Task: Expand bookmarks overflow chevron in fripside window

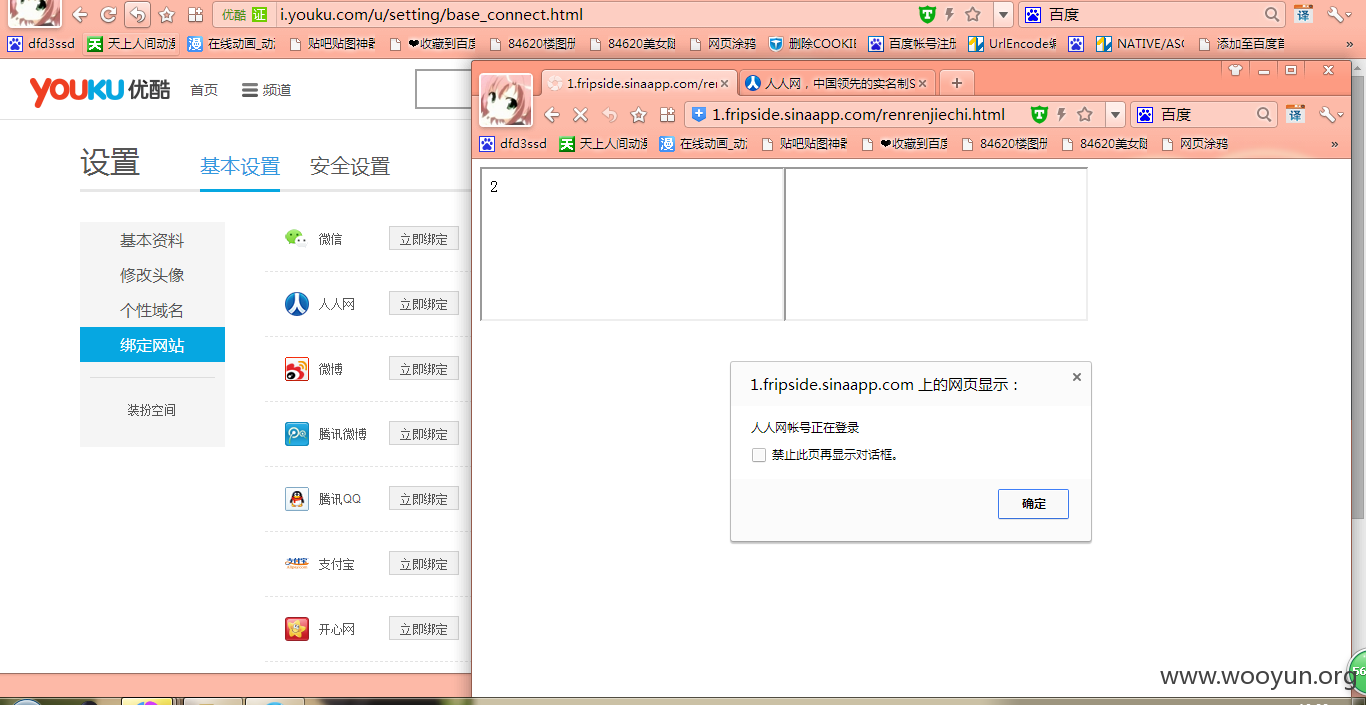Action: click(1334, 144)
